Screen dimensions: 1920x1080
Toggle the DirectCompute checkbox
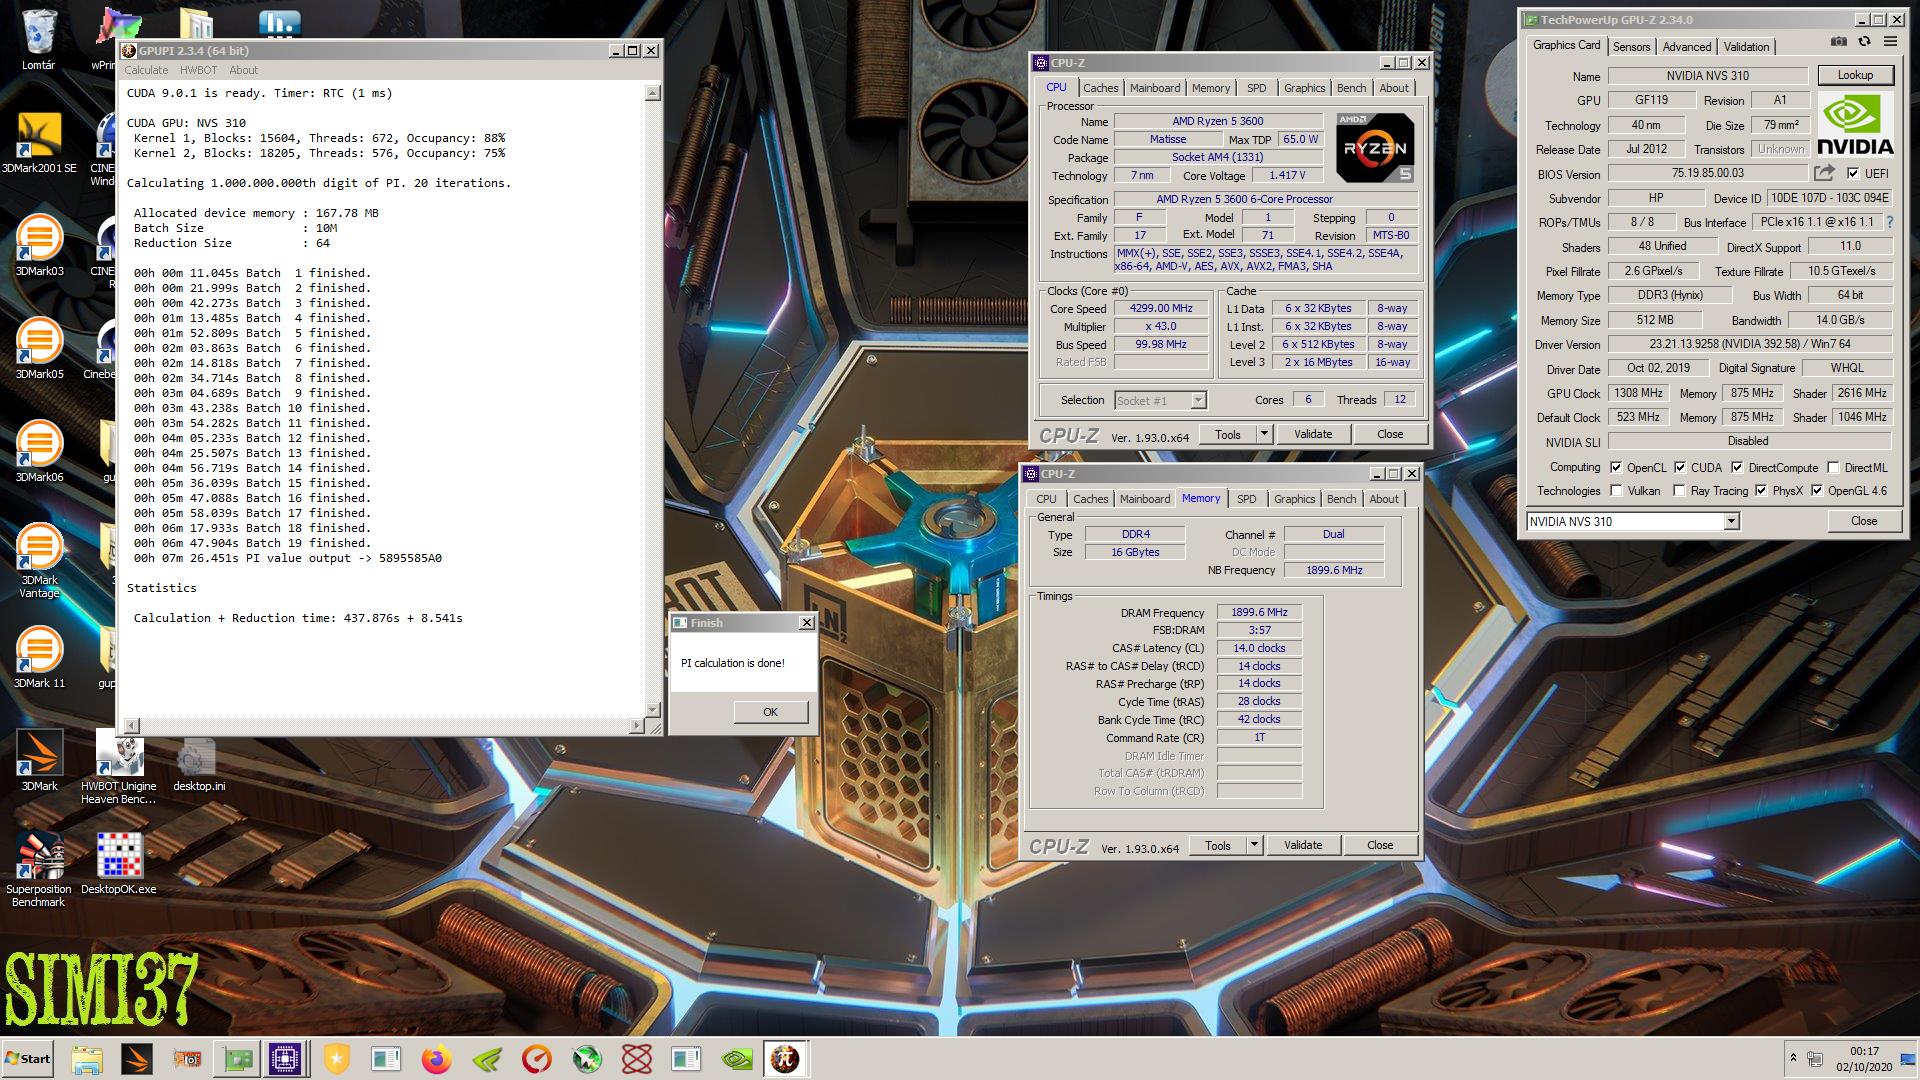point(1737,467)
